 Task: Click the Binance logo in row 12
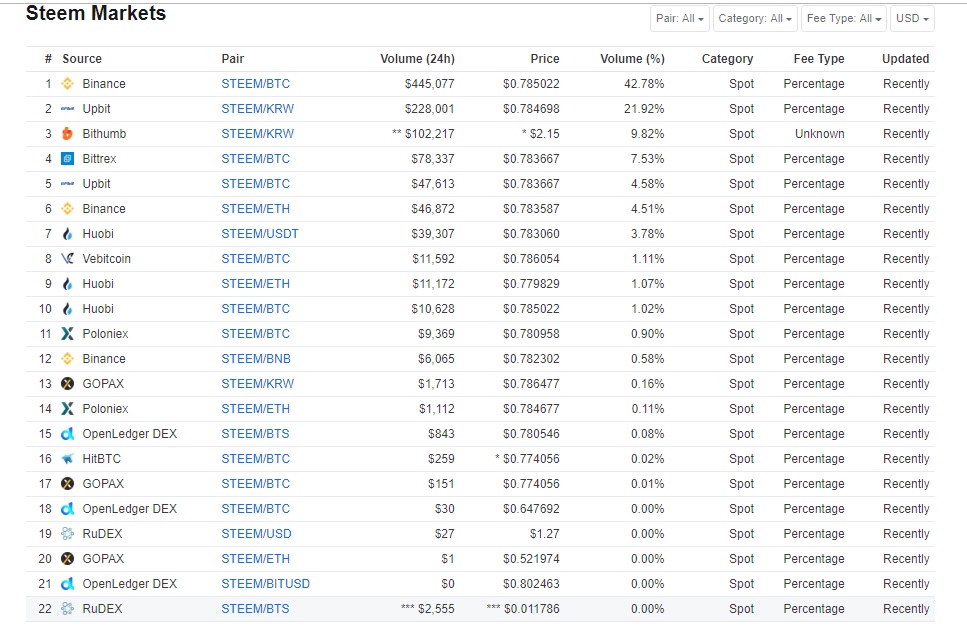68,358
